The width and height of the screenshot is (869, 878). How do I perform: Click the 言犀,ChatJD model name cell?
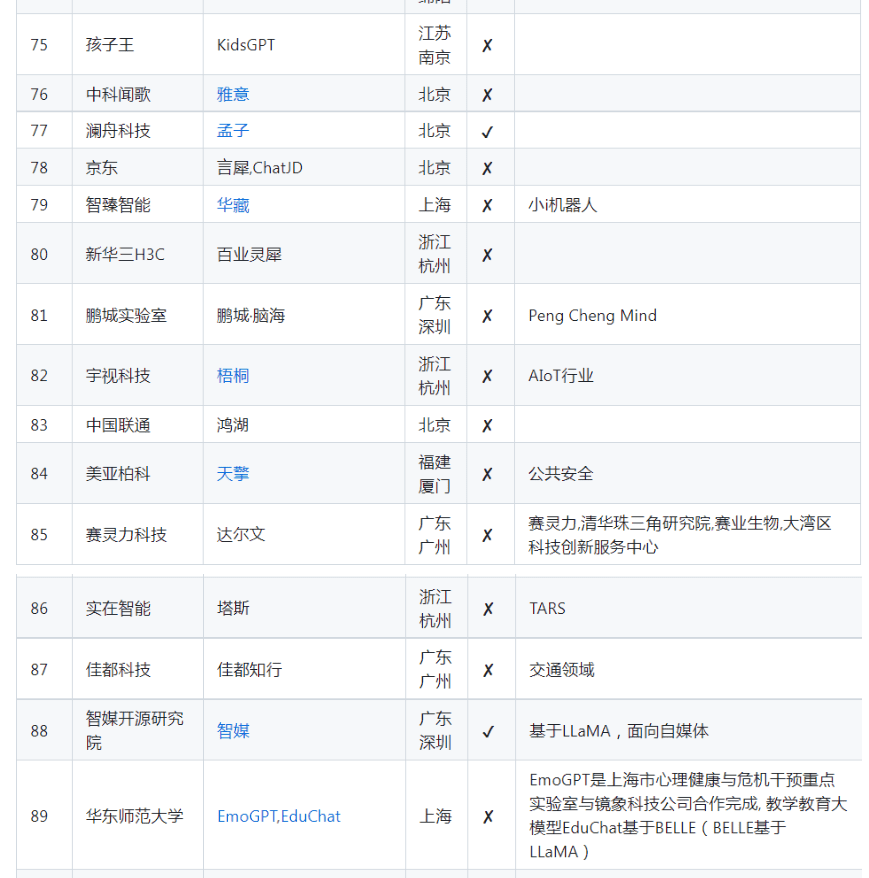point(259,168)
